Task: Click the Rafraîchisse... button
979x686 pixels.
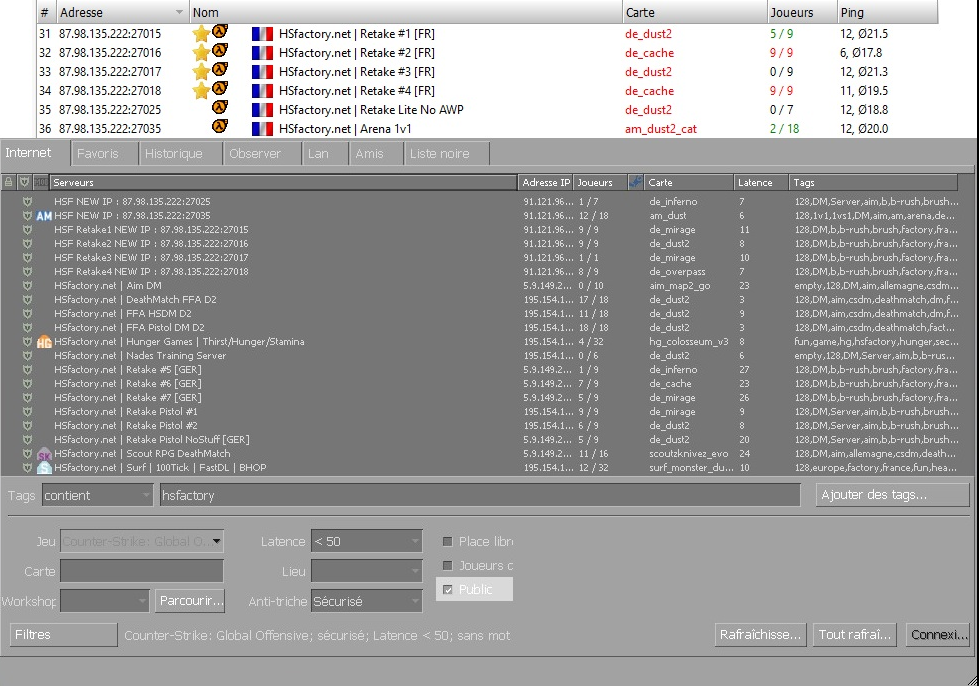Action: (x=760, y=635)
